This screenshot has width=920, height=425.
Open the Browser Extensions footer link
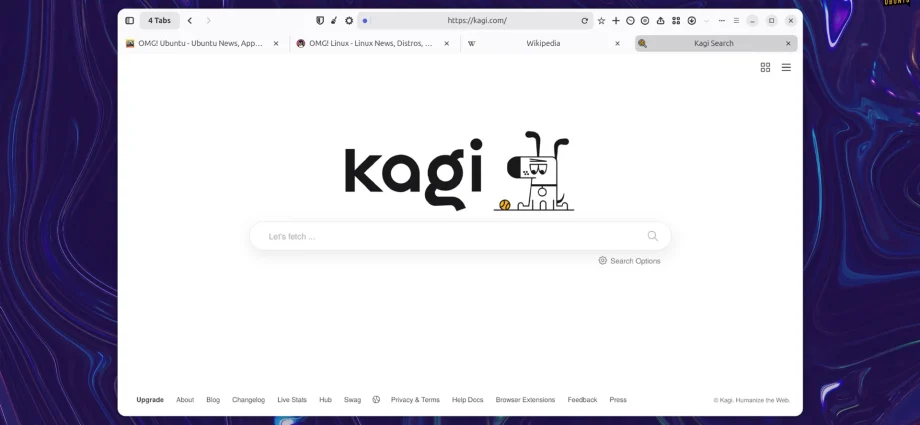pyautogui.click(x=525, y=400)
